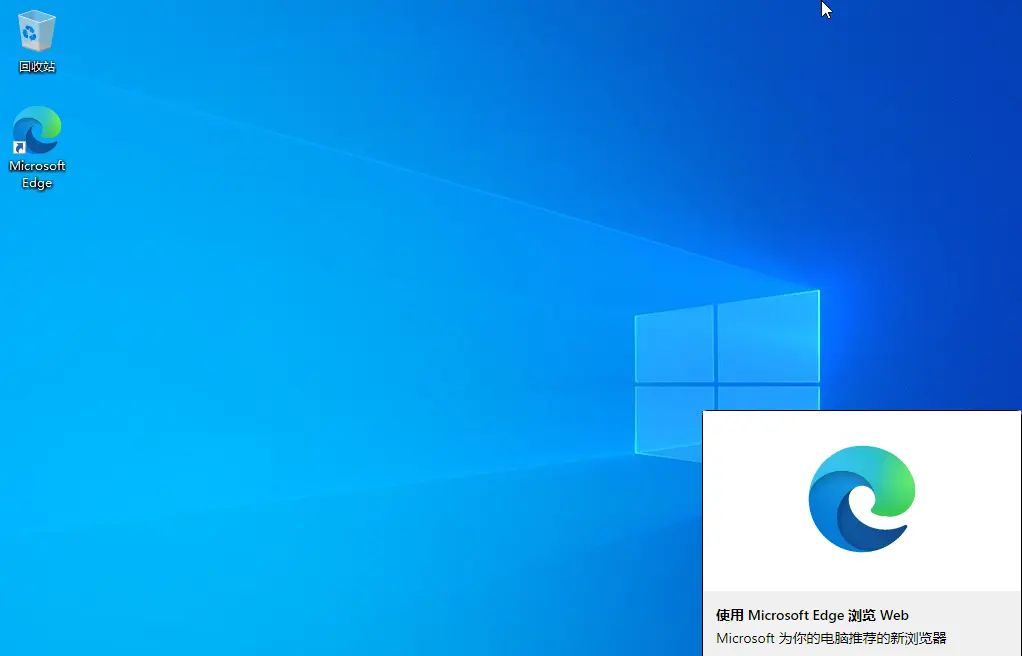Click the white banner area right of Edge logo
Viewport: 1022px width, 656px height.
[x=970, y=500]
